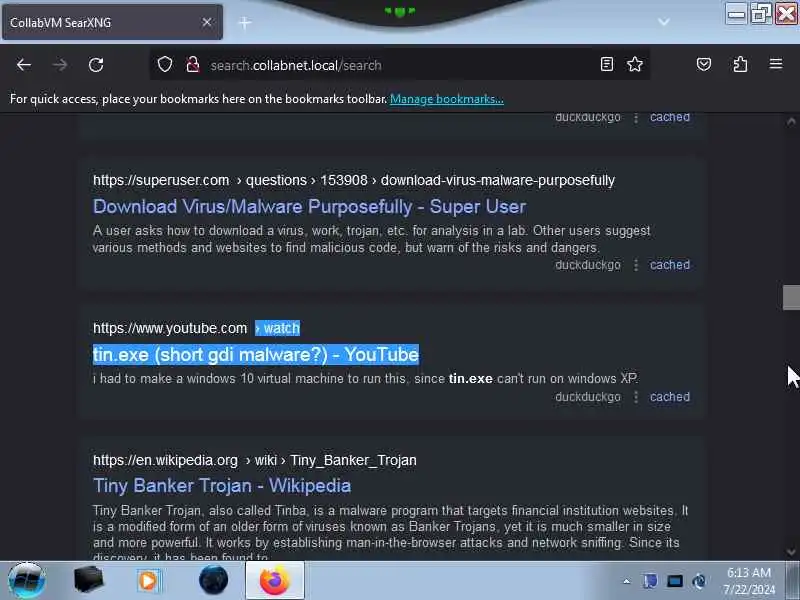Viewport: 800px width, 600px height.
Task: Open the Pocket save button
Action: 704,64
